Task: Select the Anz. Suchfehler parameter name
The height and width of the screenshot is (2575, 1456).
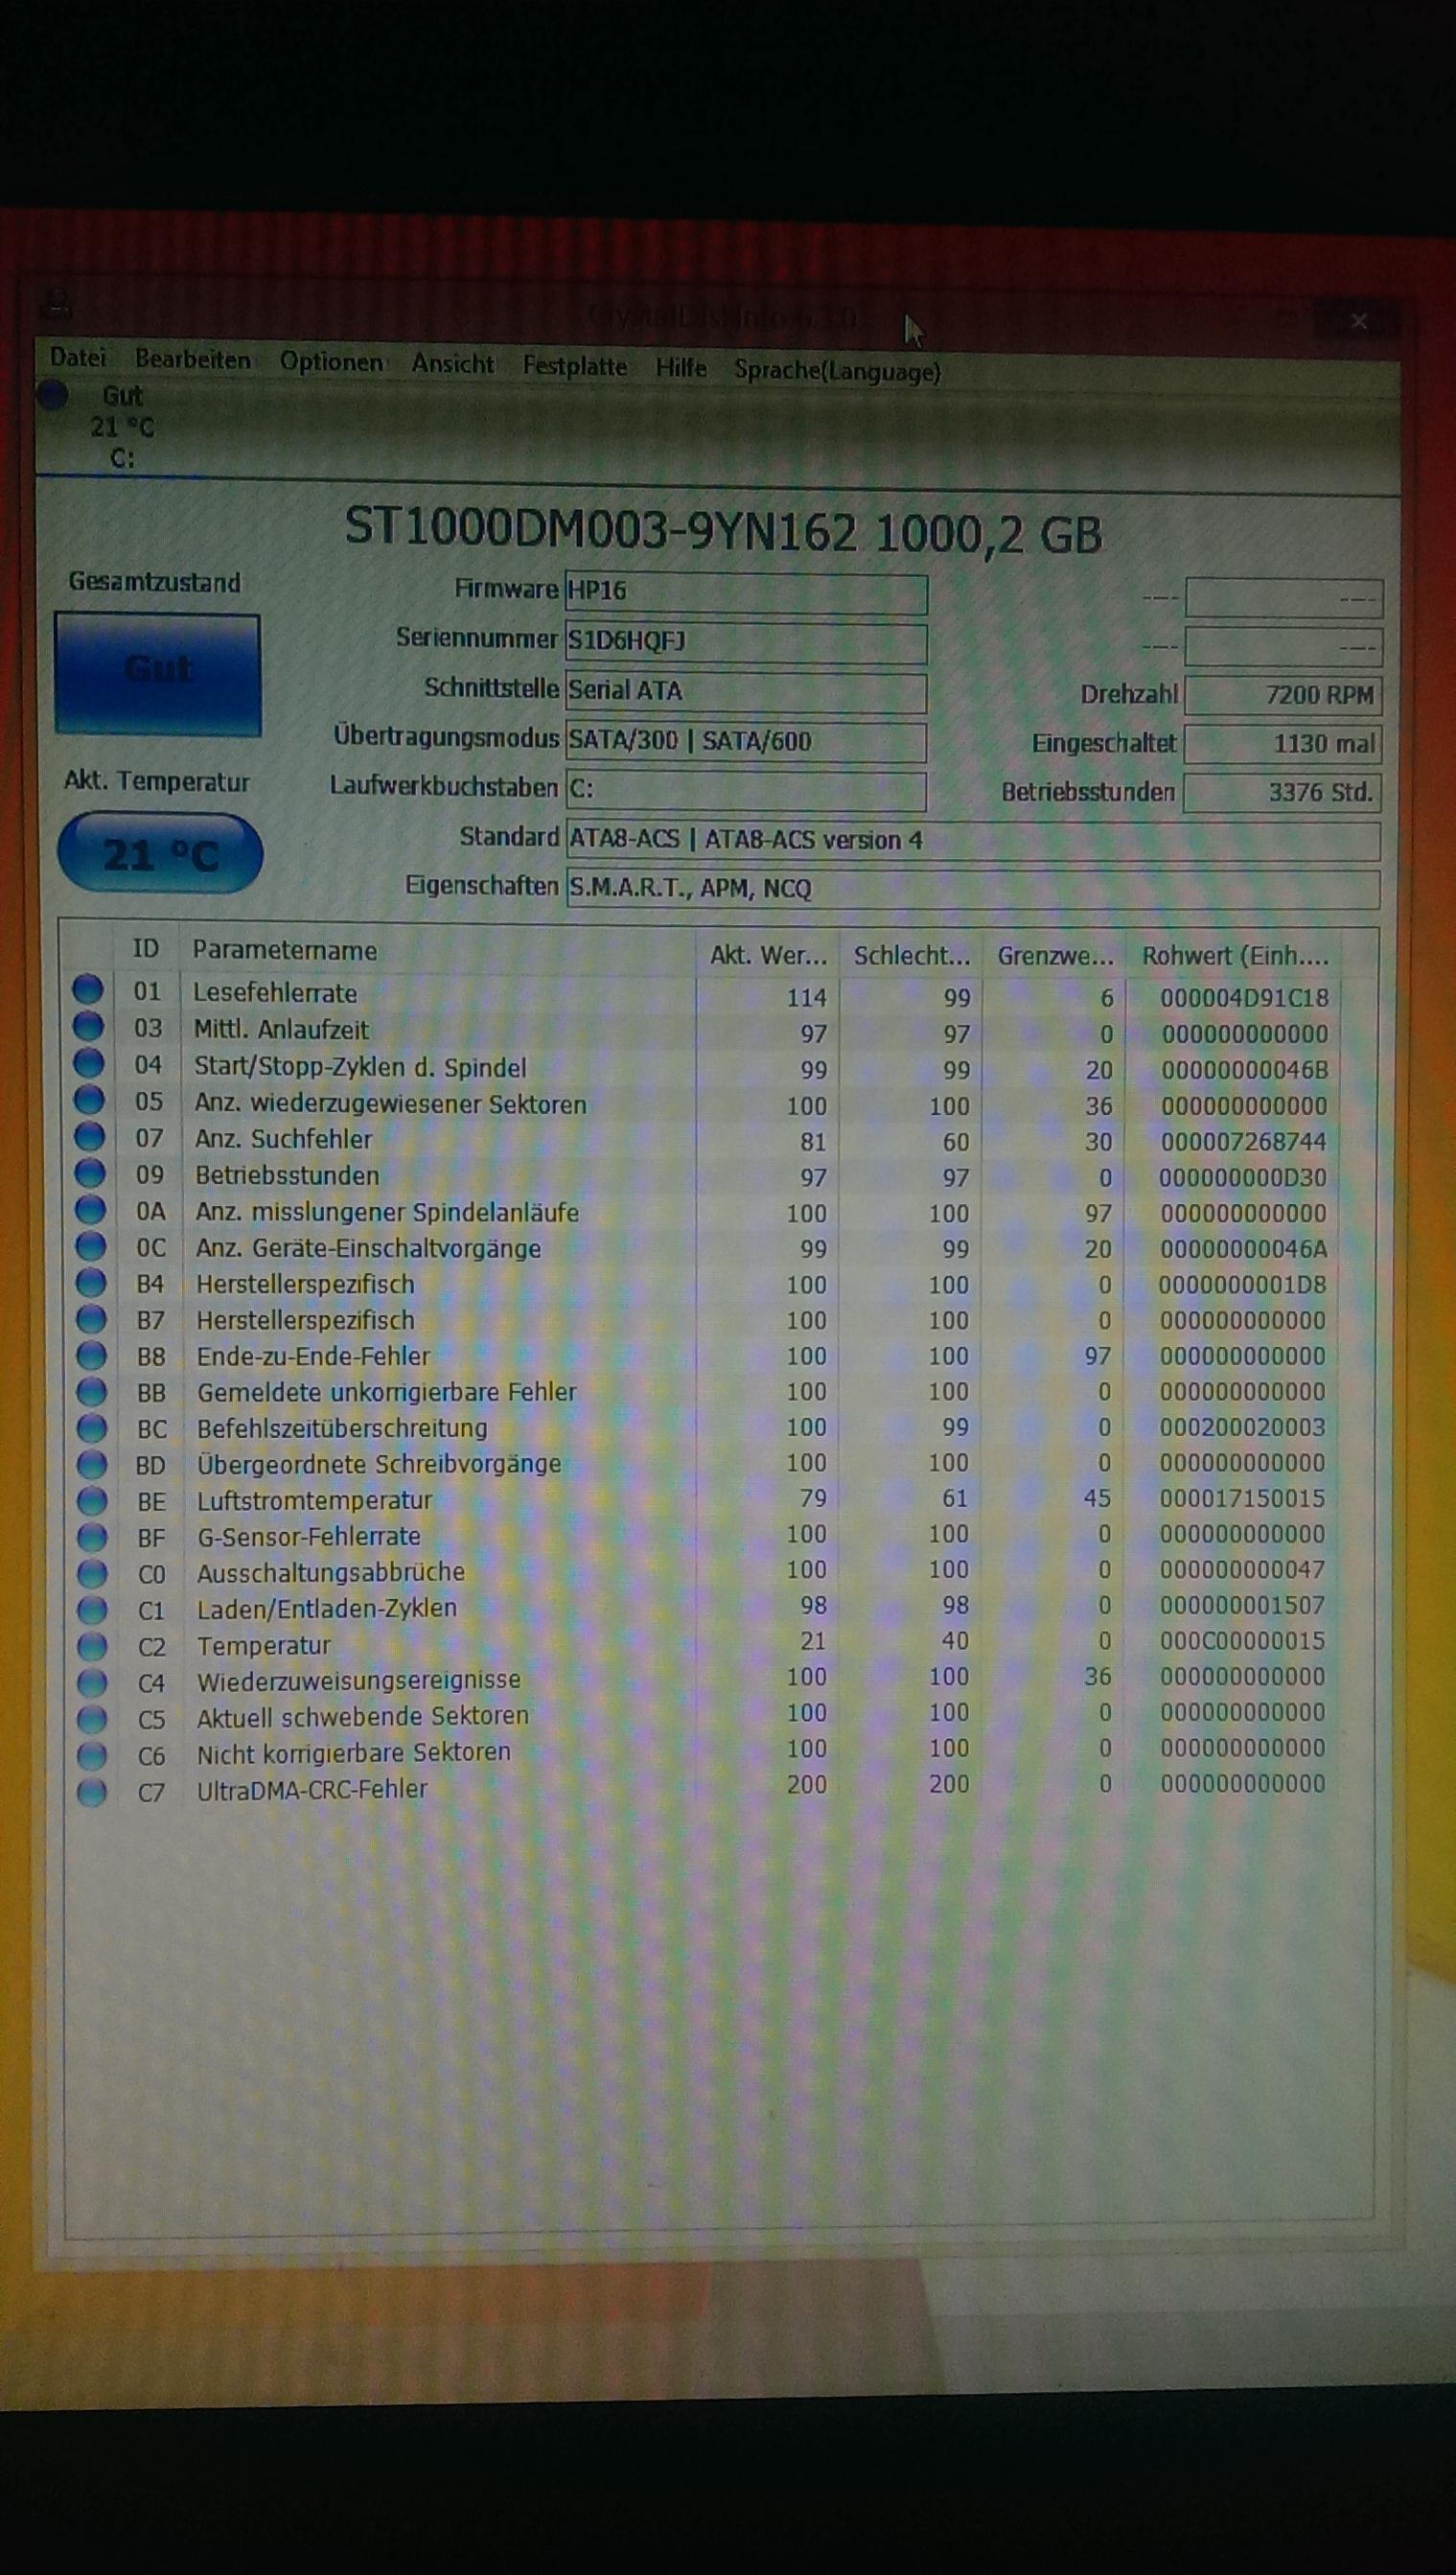Action: click(283, 1139)
